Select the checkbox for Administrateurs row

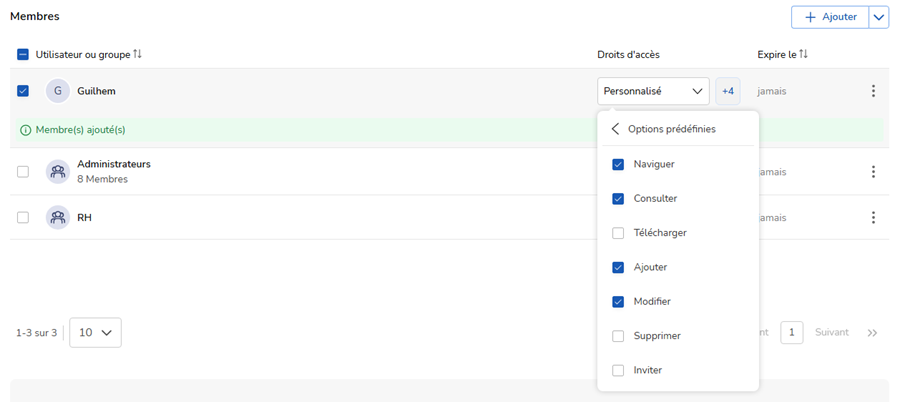click(23, 172)
